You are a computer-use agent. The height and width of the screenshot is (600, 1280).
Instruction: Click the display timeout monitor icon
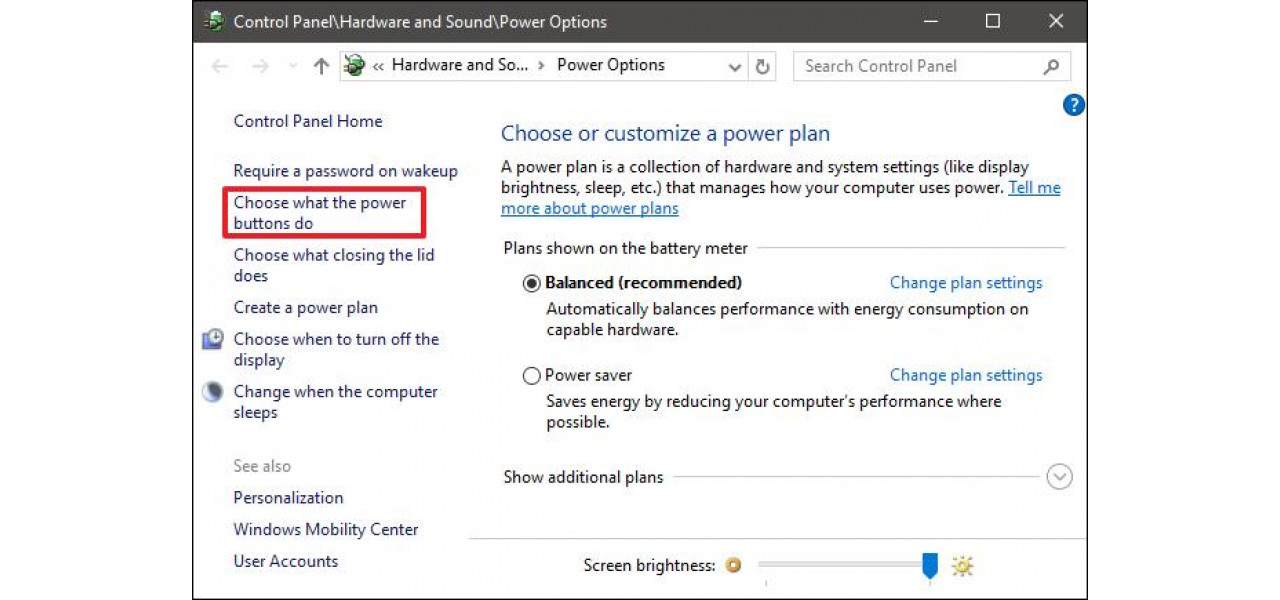[212, 339]
